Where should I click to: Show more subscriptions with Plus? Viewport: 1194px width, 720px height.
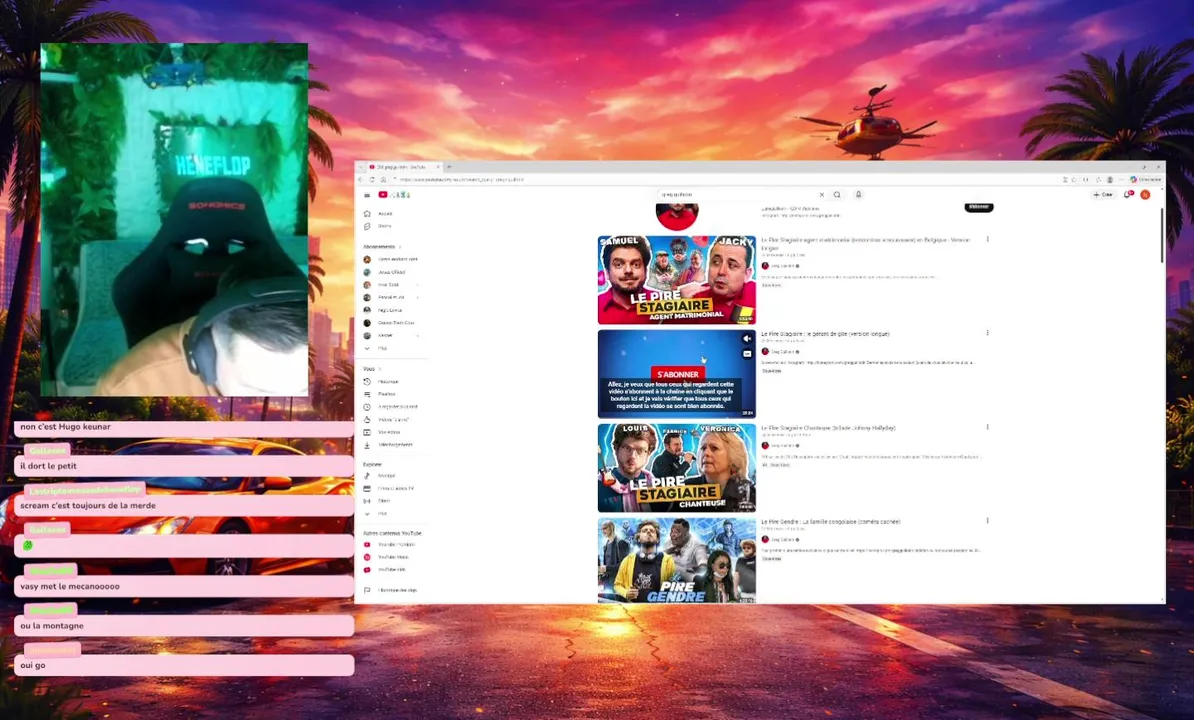[377, 349]
